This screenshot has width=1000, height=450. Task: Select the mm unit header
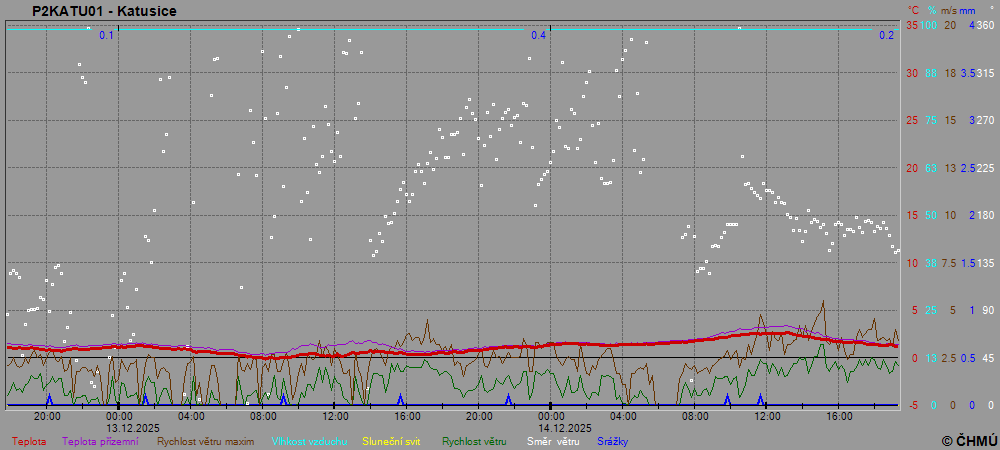coord(968,10)
